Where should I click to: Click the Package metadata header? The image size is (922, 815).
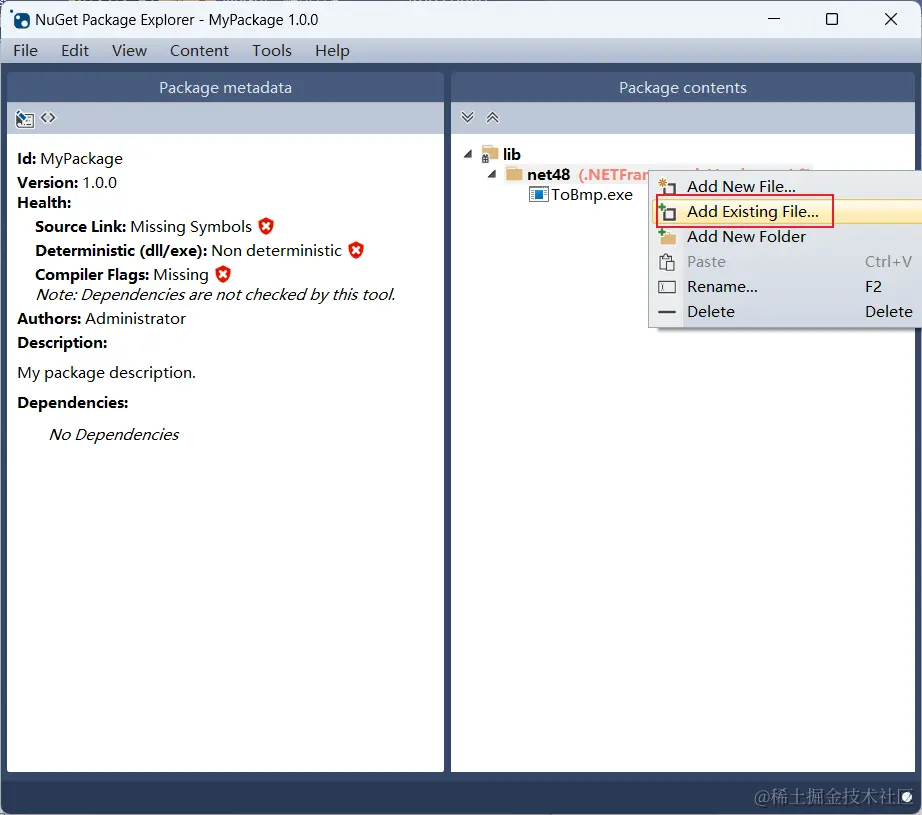(225, 88)
